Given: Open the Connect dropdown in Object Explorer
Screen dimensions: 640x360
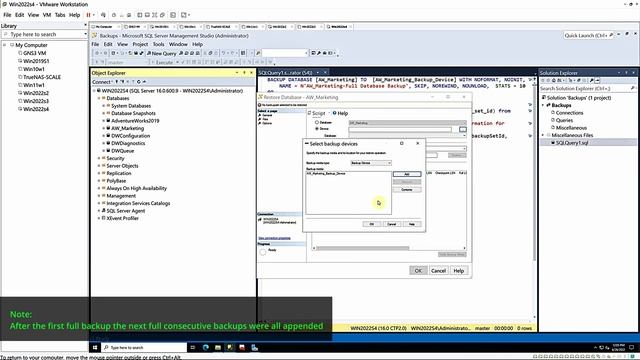Looking at the screenshot, I should click(102, 82).
